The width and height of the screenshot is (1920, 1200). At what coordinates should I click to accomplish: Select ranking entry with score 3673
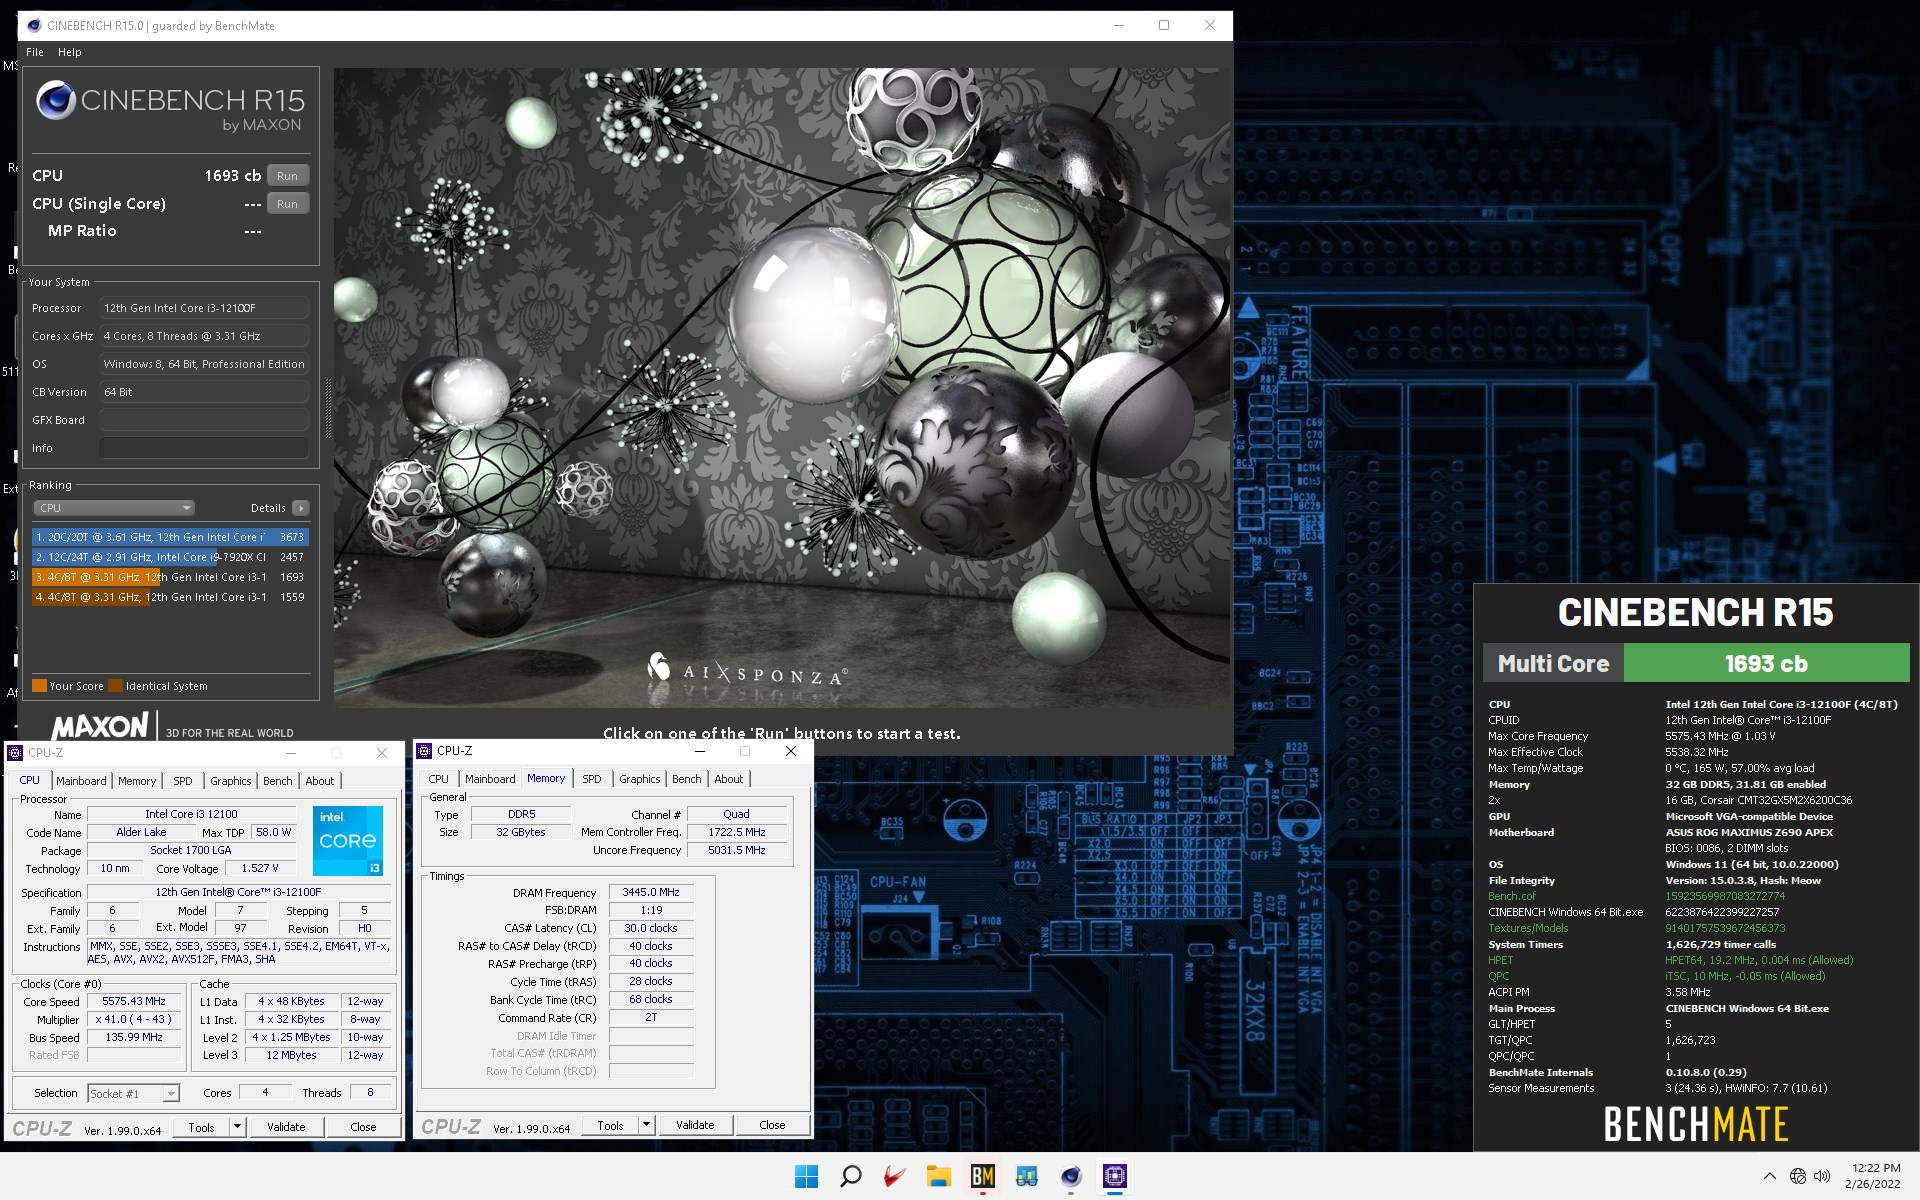coord(170,537)
